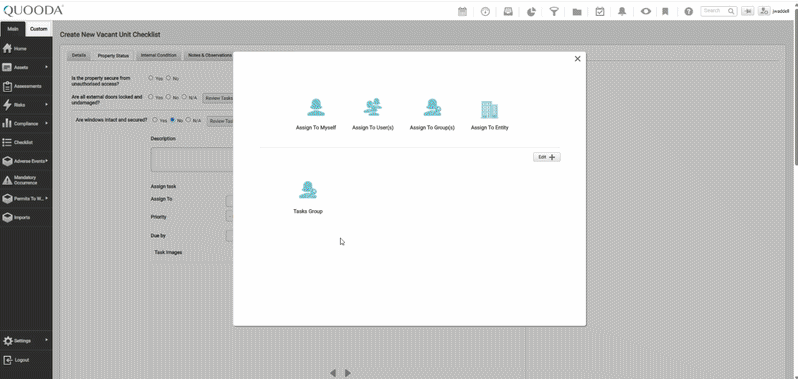This screenshot has height=379, width=798.
Task: Open Mandatory Occurrence in sidebar
Action: (x=26, y=180)
